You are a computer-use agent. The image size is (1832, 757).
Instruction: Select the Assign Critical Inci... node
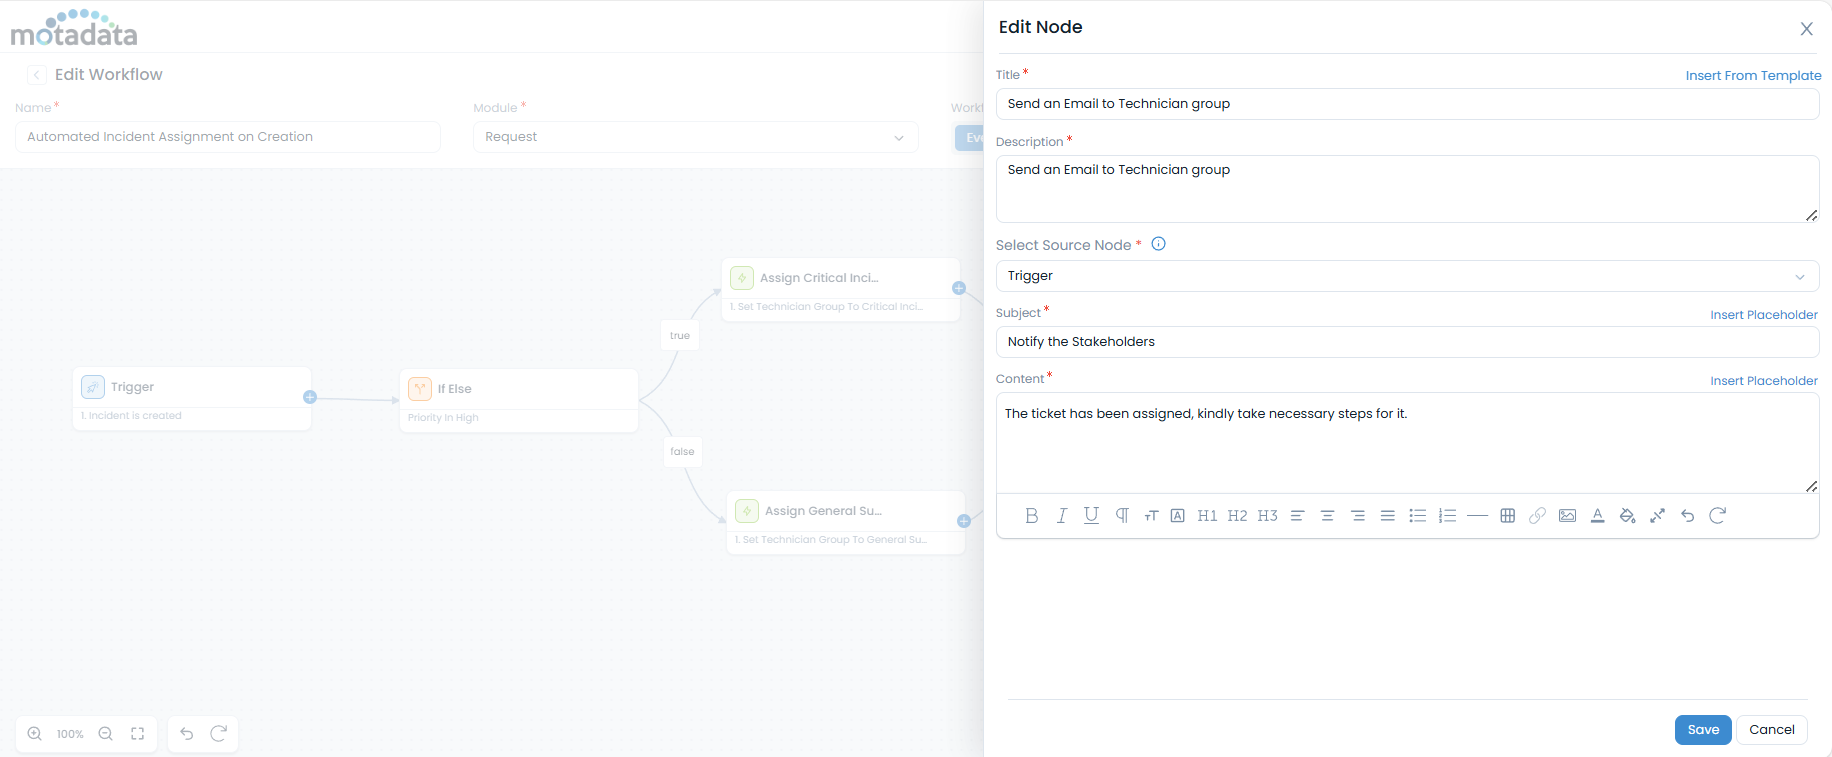841,290
